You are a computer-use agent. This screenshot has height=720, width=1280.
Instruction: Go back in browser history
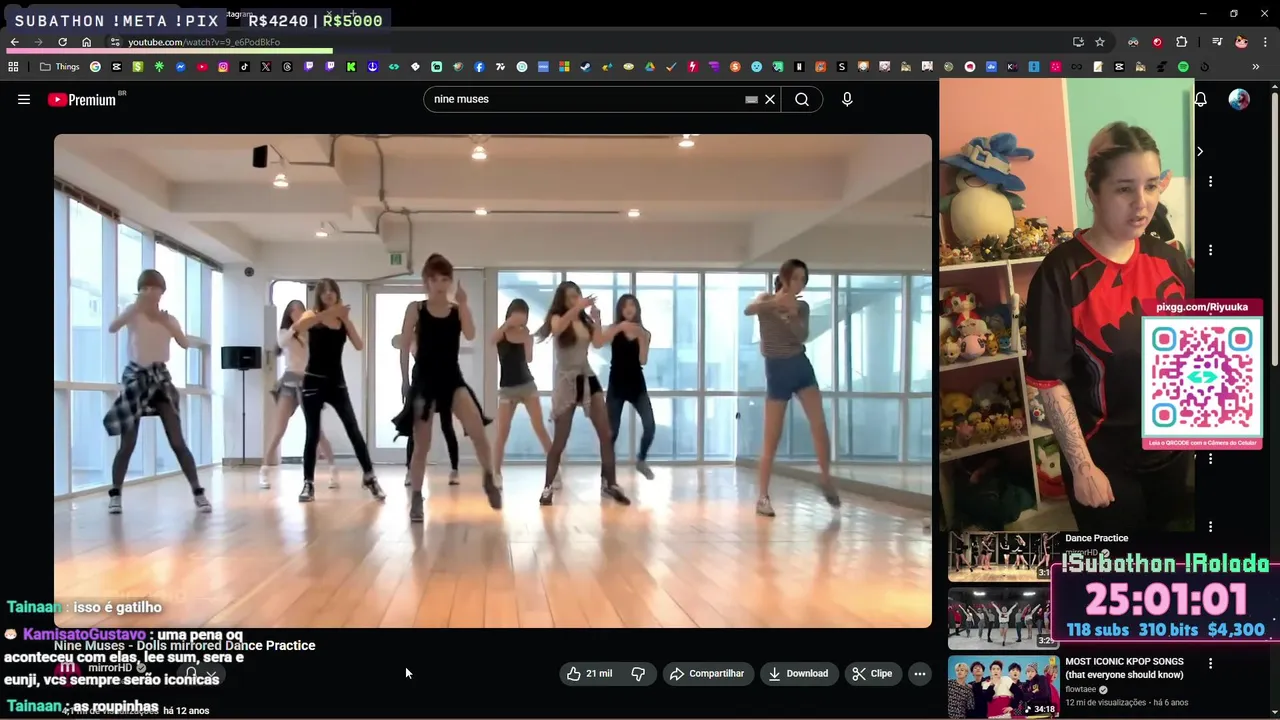point(14,42)
